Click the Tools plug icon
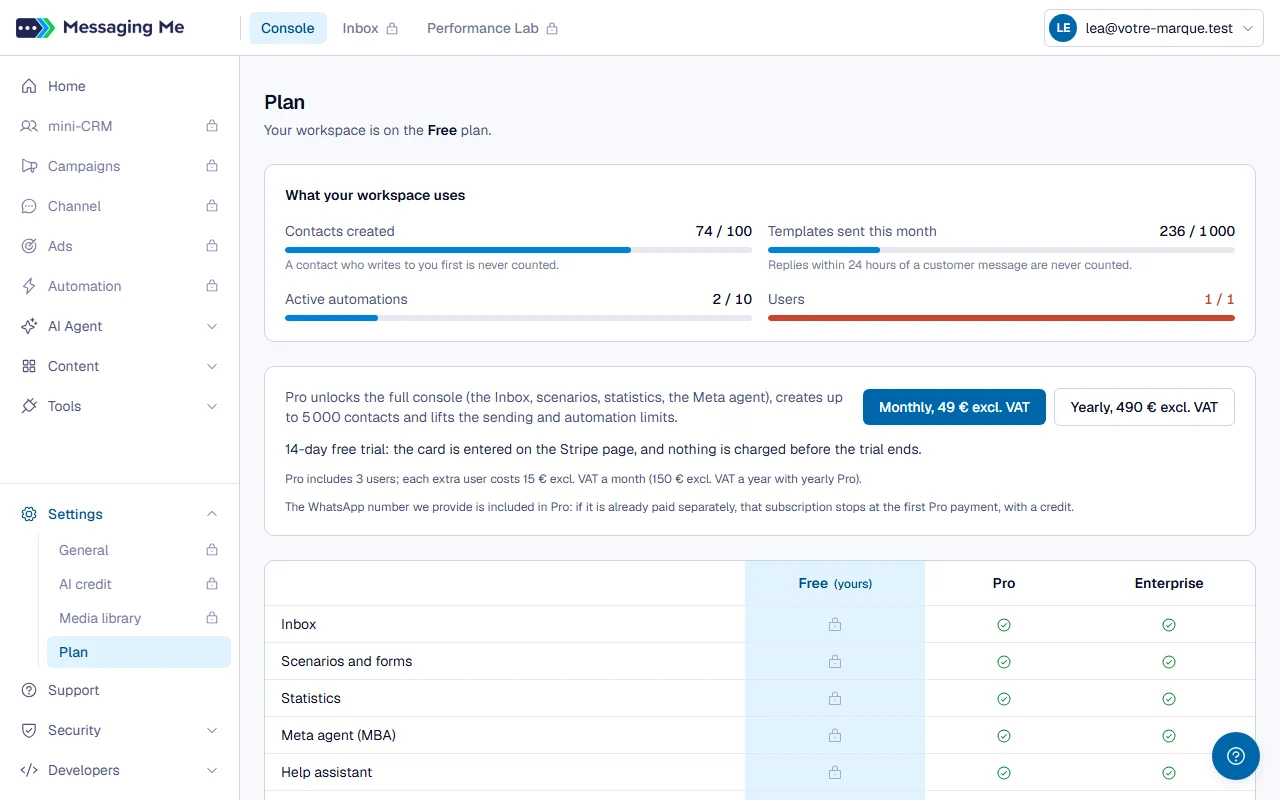Screen dimensions: 1280x800 (x=29, y=406)
